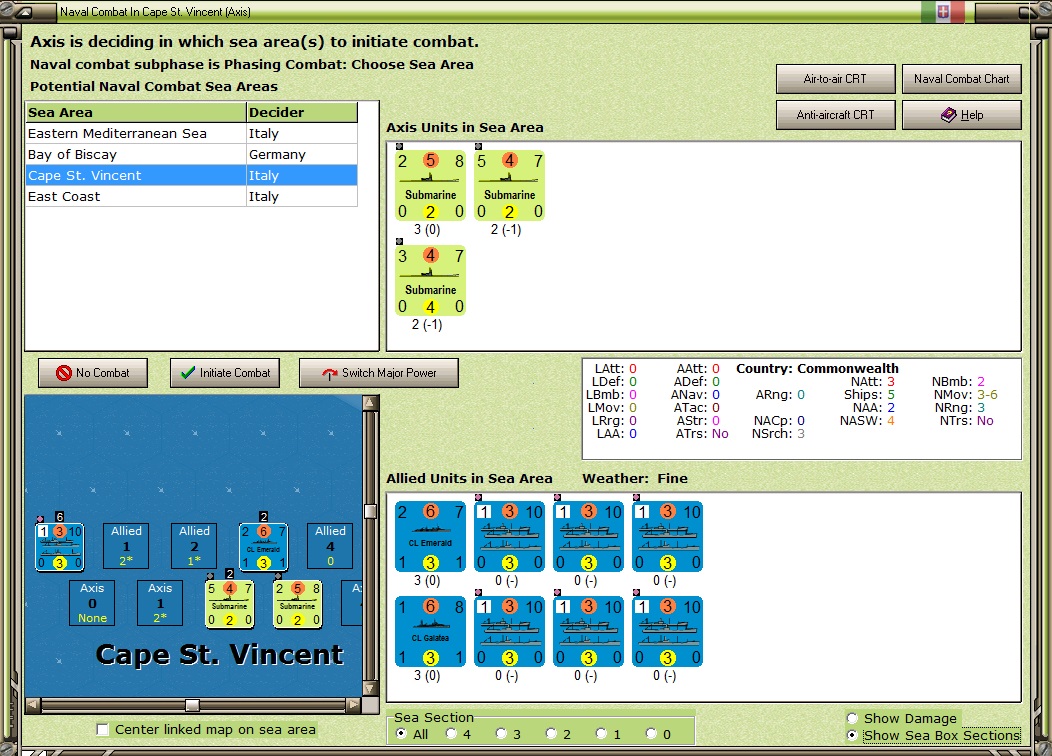Select the 3-4-7 Submarine in Axis Units panel

point(430,281)
